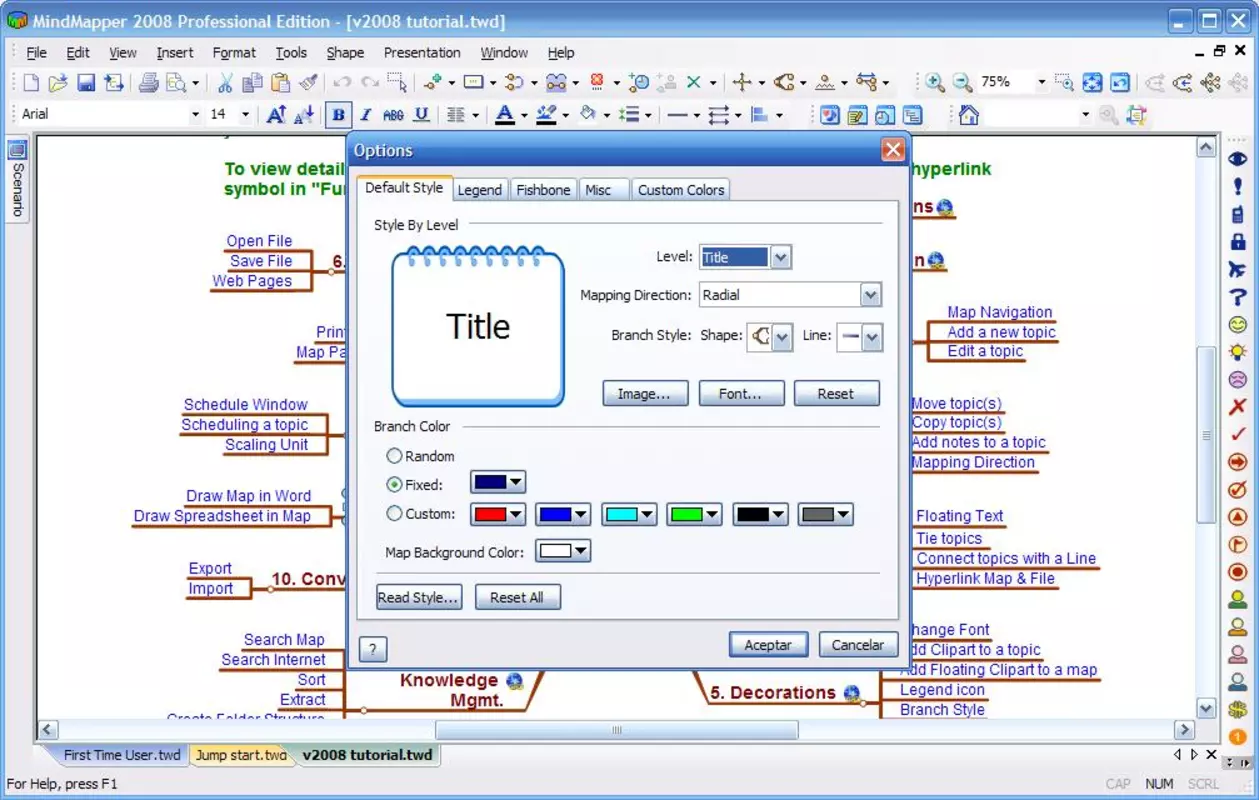Screen dimensions: 1259x800
Task: Open the red custom color swatch
Action: [498, 515]
